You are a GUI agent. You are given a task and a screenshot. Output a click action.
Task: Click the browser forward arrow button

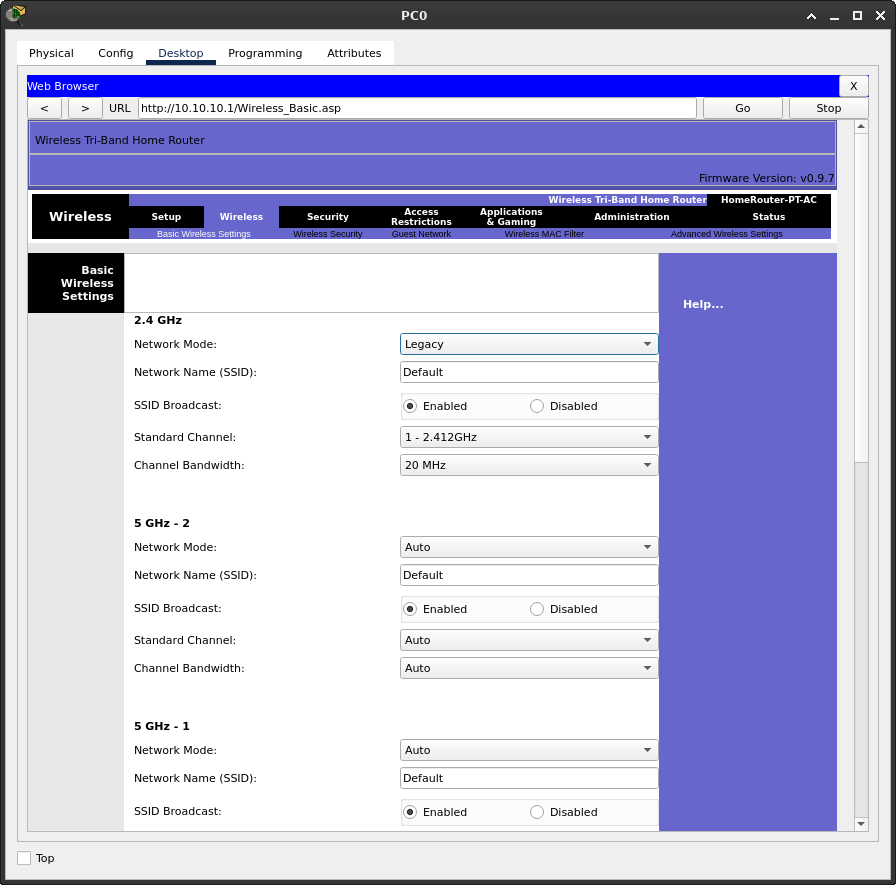point(85,108)
